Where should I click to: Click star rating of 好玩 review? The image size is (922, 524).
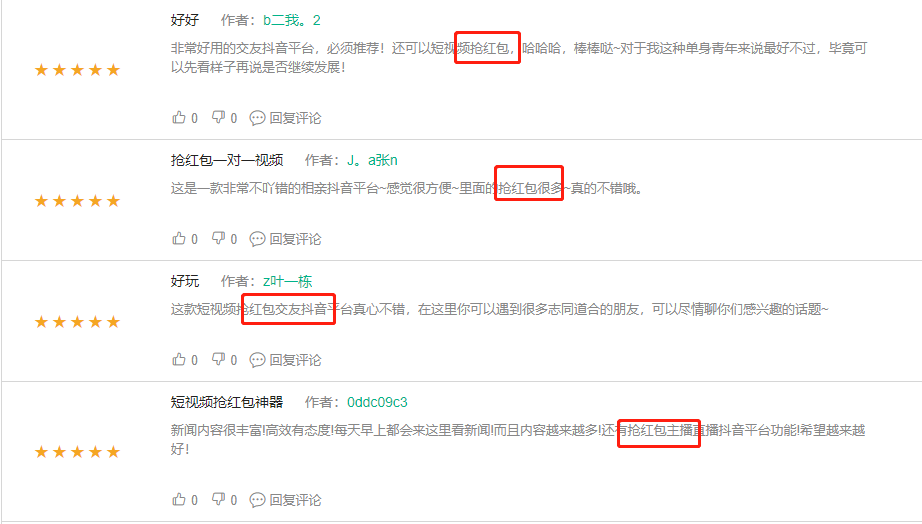click(x=77, y=322)
